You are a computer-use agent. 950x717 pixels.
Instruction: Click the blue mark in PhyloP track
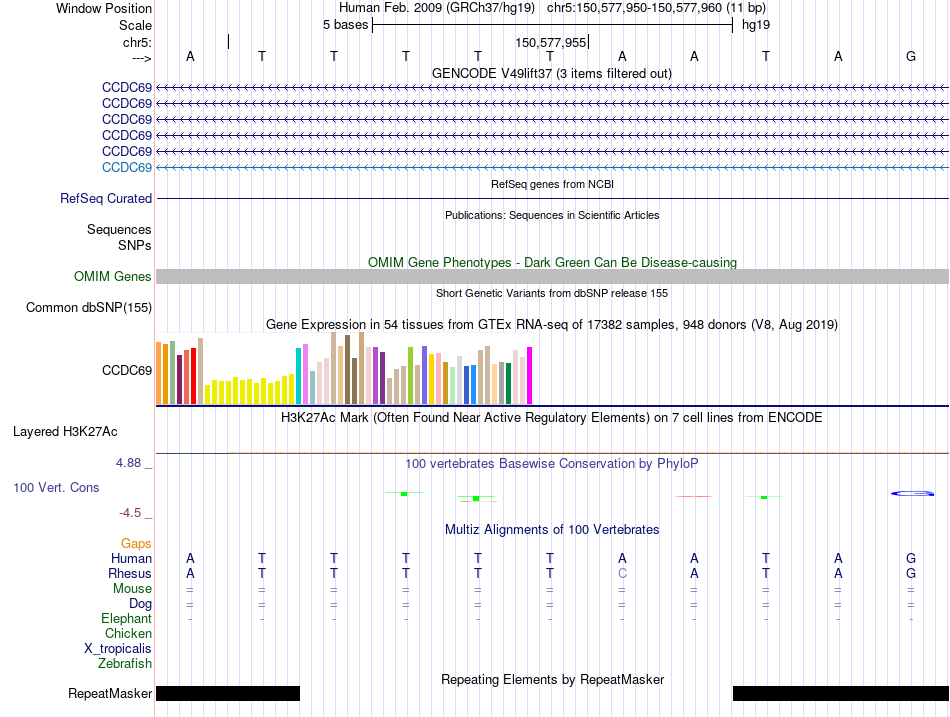(912, 493)
